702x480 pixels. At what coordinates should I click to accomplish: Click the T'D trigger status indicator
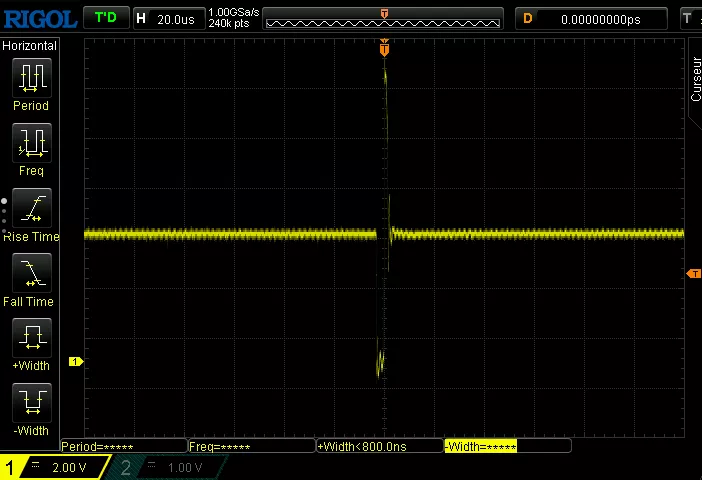click(x=105, y=18)
